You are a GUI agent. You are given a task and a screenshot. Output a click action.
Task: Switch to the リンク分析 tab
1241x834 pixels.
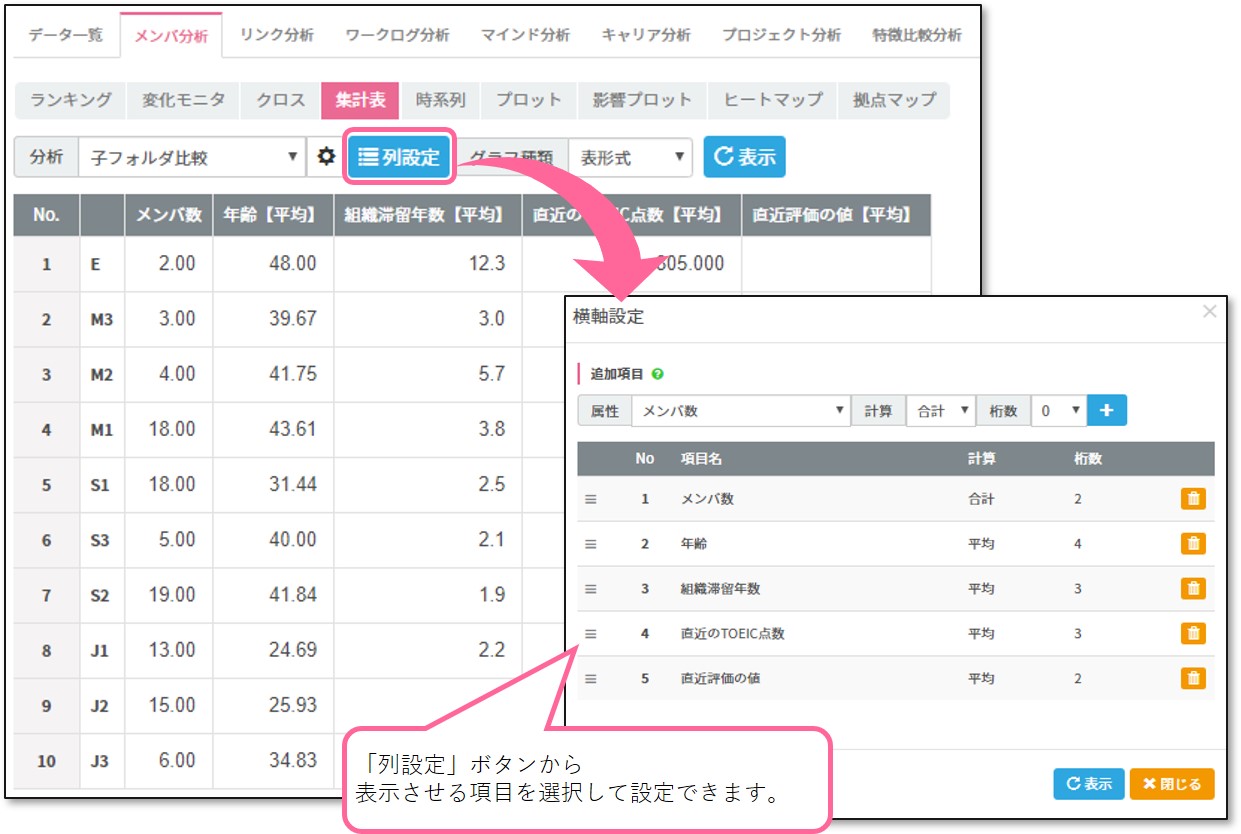pyautogui.click(x=277, y=35)
